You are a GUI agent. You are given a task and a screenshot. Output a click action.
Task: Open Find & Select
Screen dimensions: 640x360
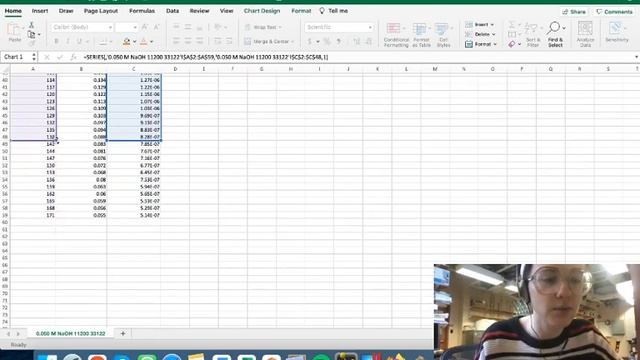(555, 35)
